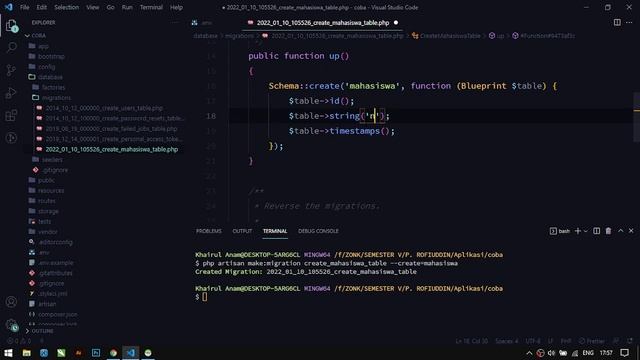640x360 pixels.
Task: Close the terminal panel with X
Action: 631,231
